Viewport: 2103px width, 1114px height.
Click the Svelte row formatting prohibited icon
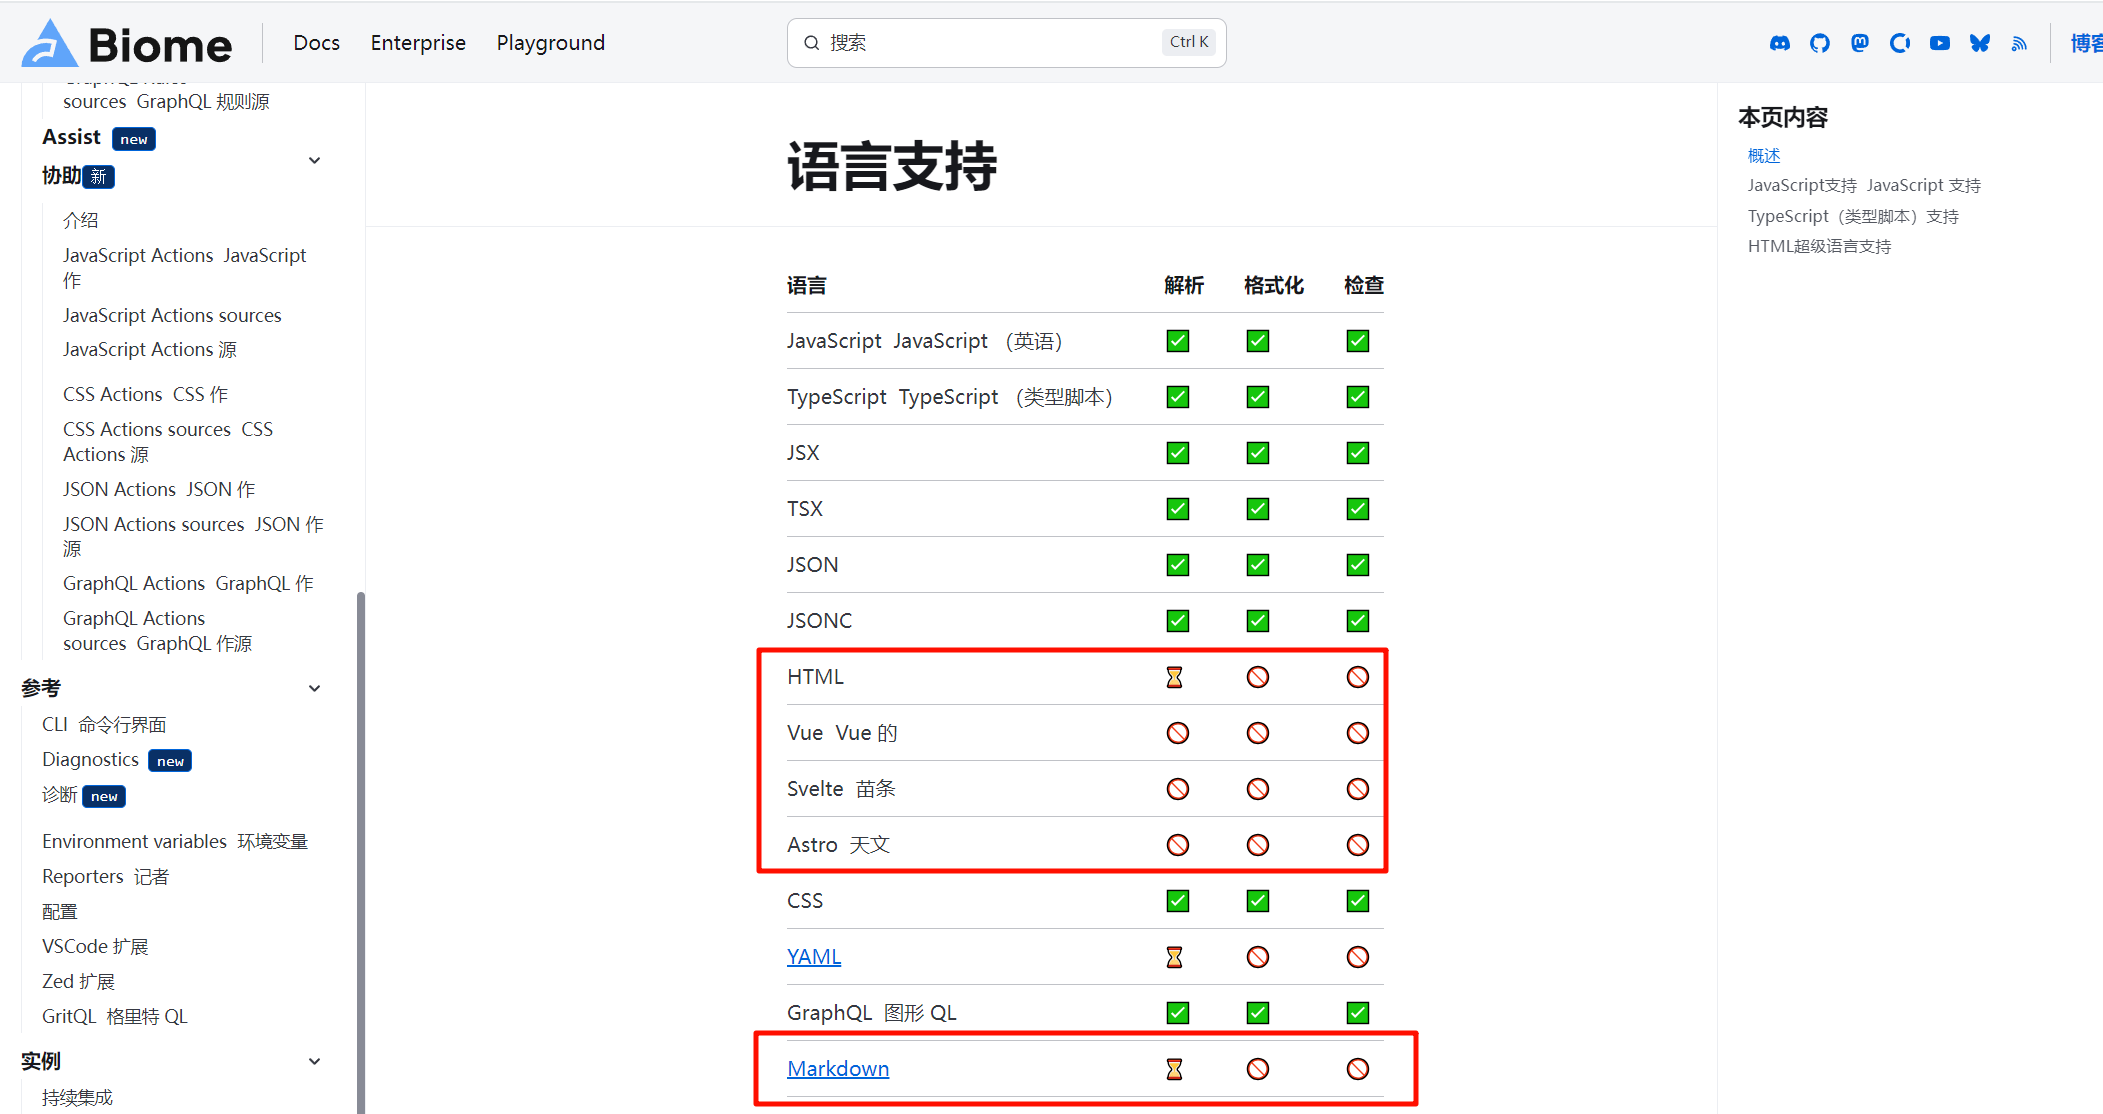click(1258, 789)
